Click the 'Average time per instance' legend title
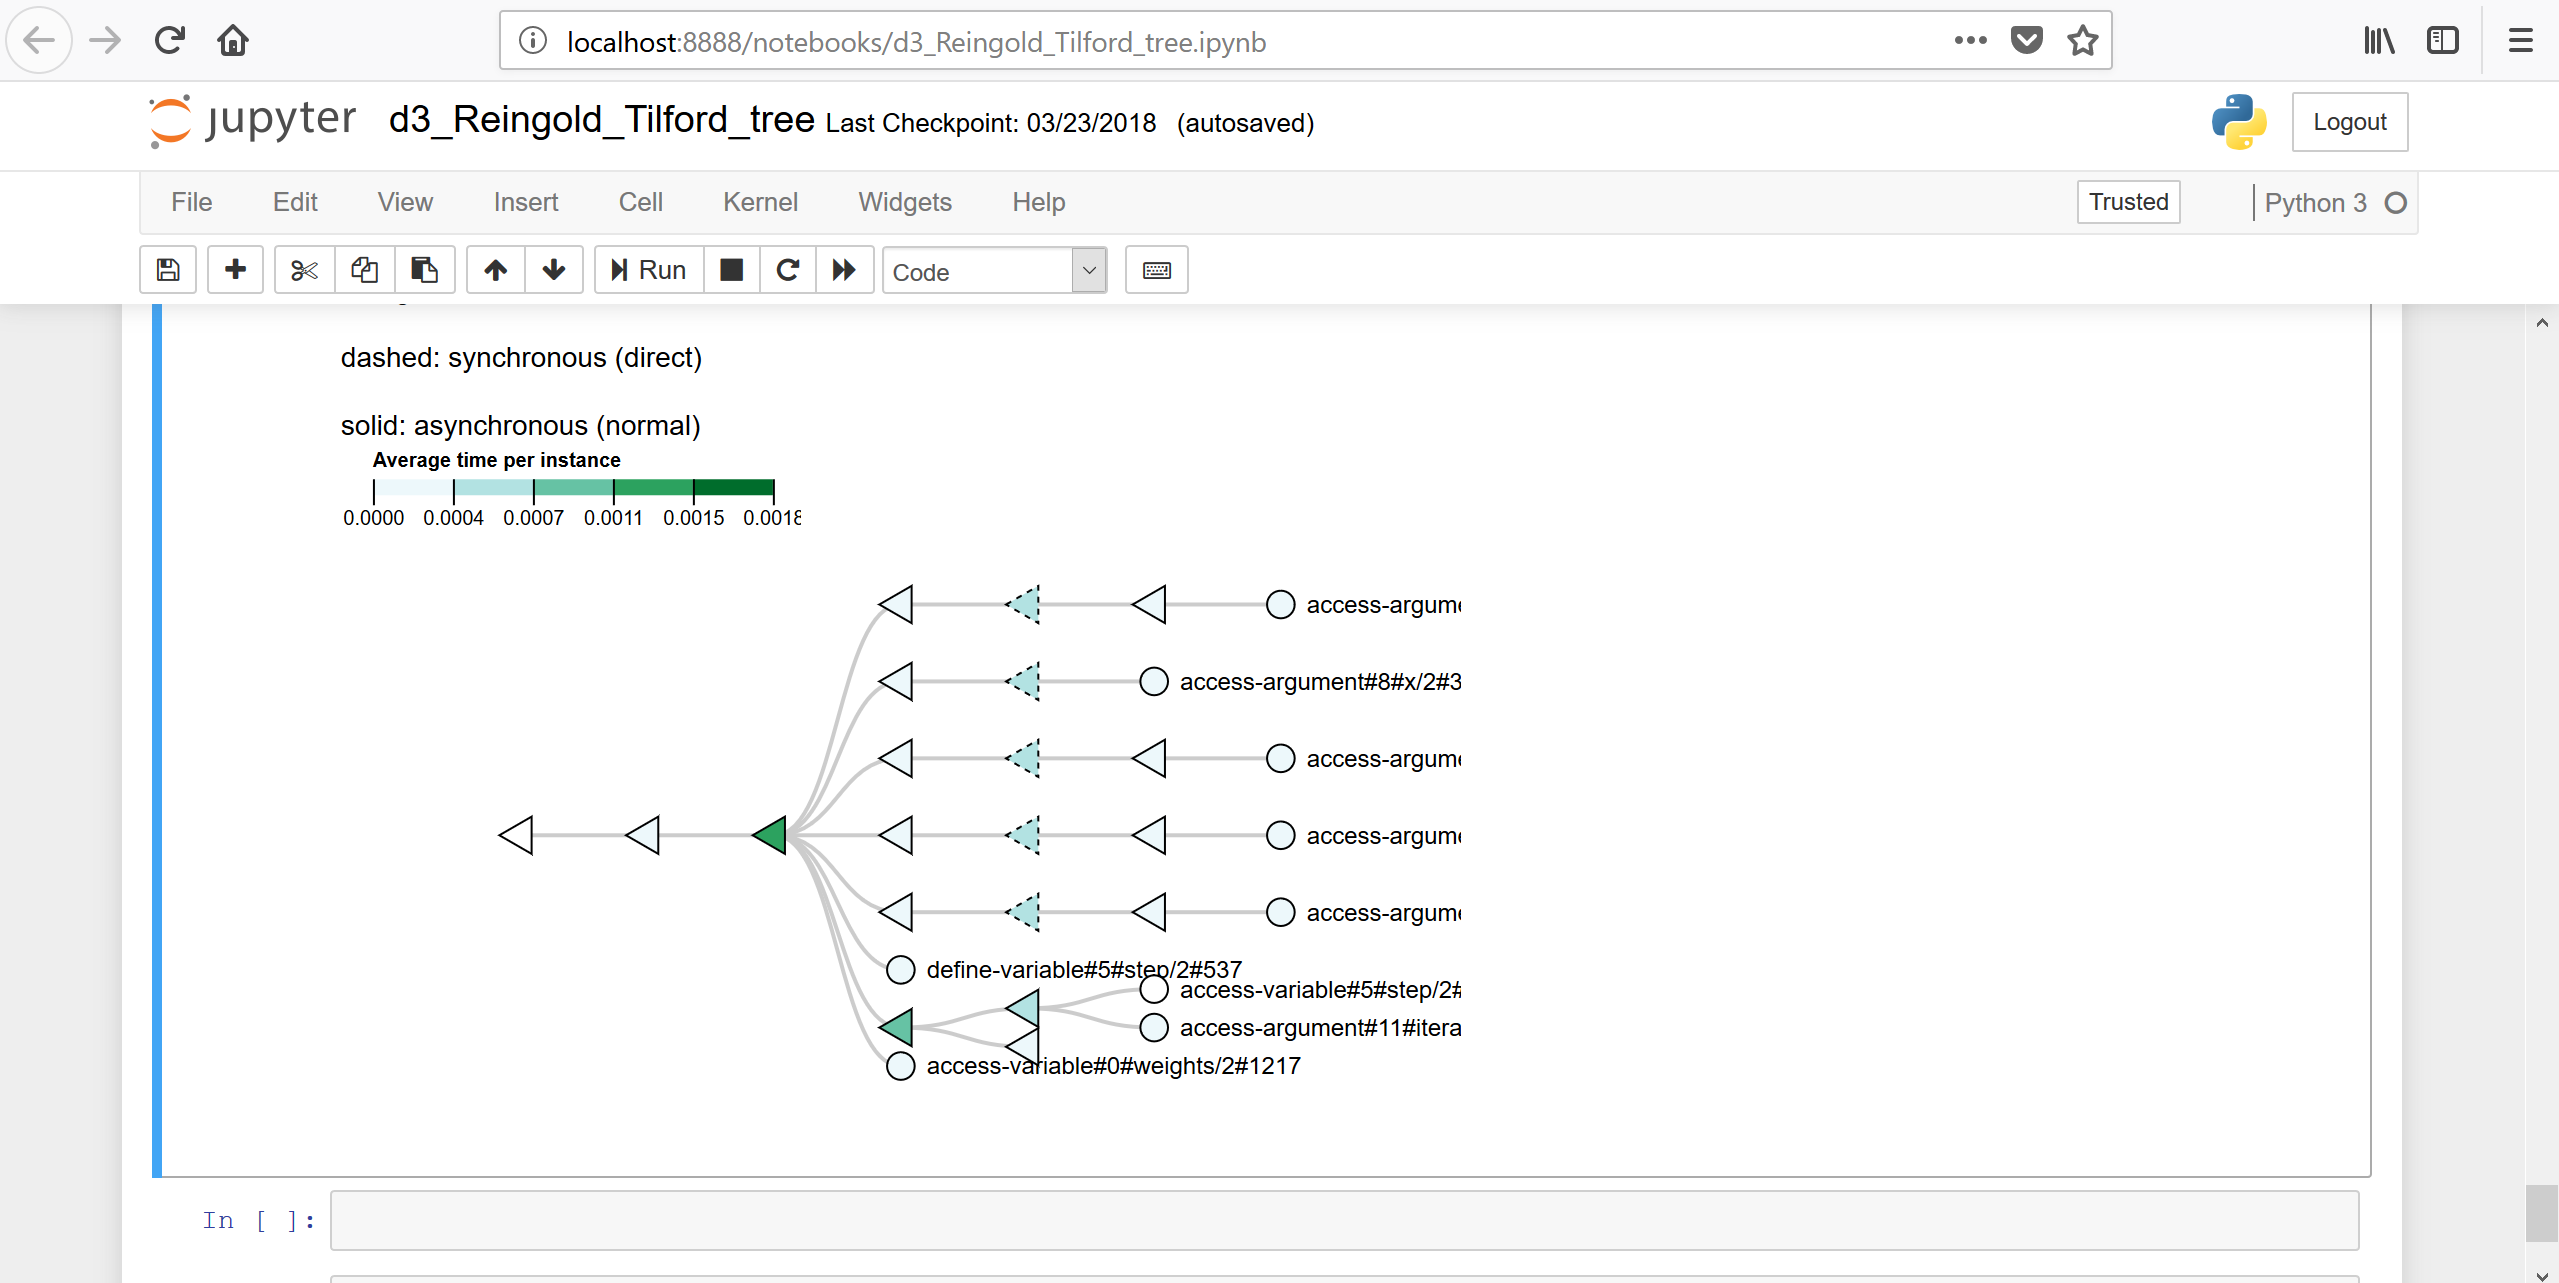Screen dimensions: 2559x1283 pos(496,460)
